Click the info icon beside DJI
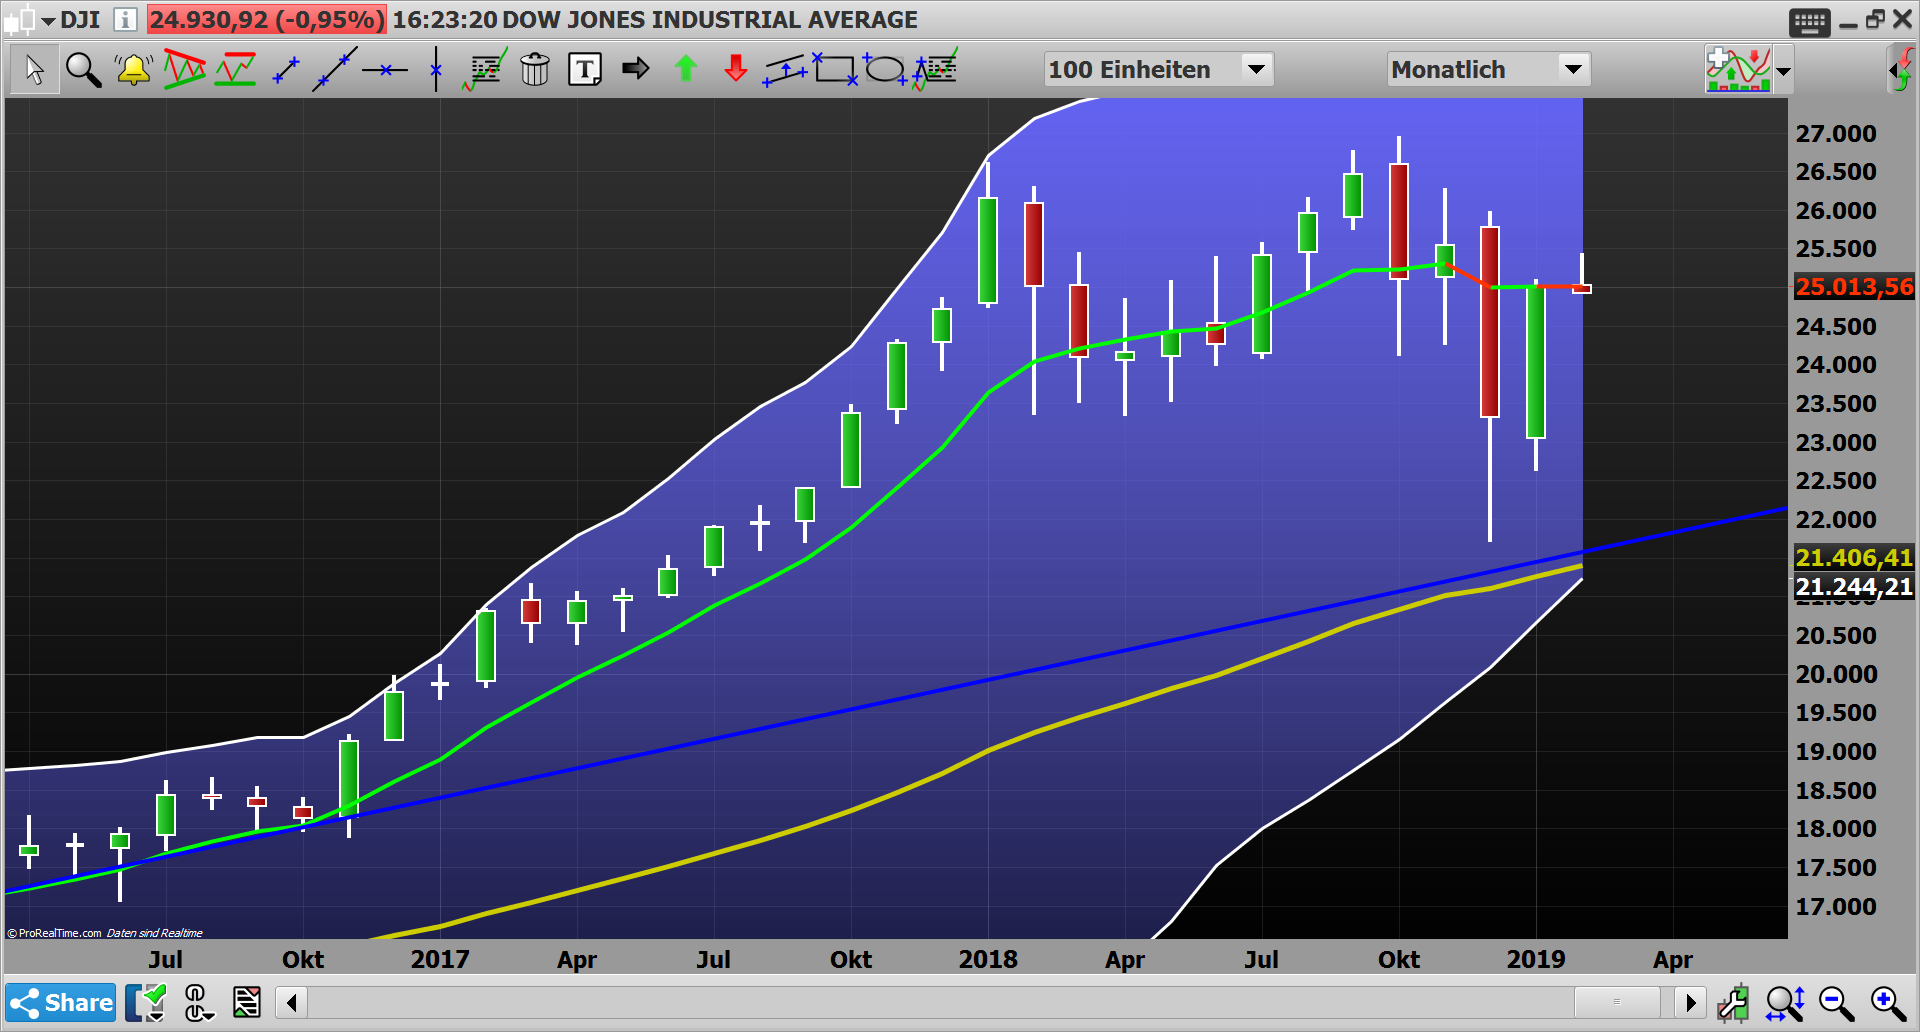This screenshot has height=1032, width=1920. (125, 20)
